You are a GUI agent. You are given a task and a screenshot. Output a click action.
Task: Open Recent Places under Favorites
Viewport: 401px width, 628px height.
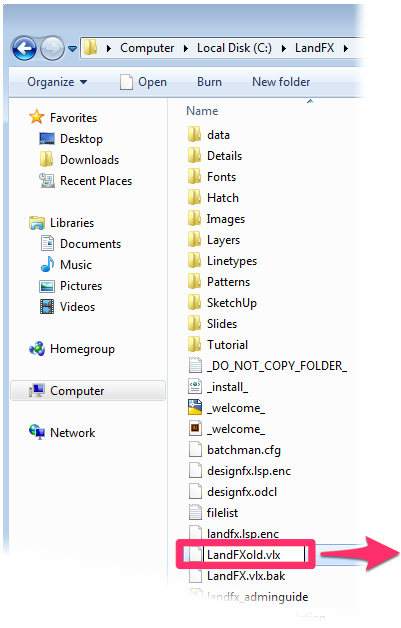[x=96, y=181]
